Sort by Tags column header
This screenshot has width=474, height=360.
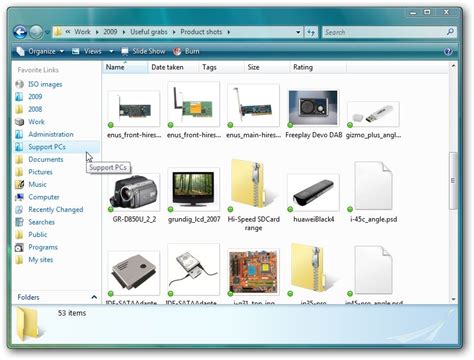221,67
